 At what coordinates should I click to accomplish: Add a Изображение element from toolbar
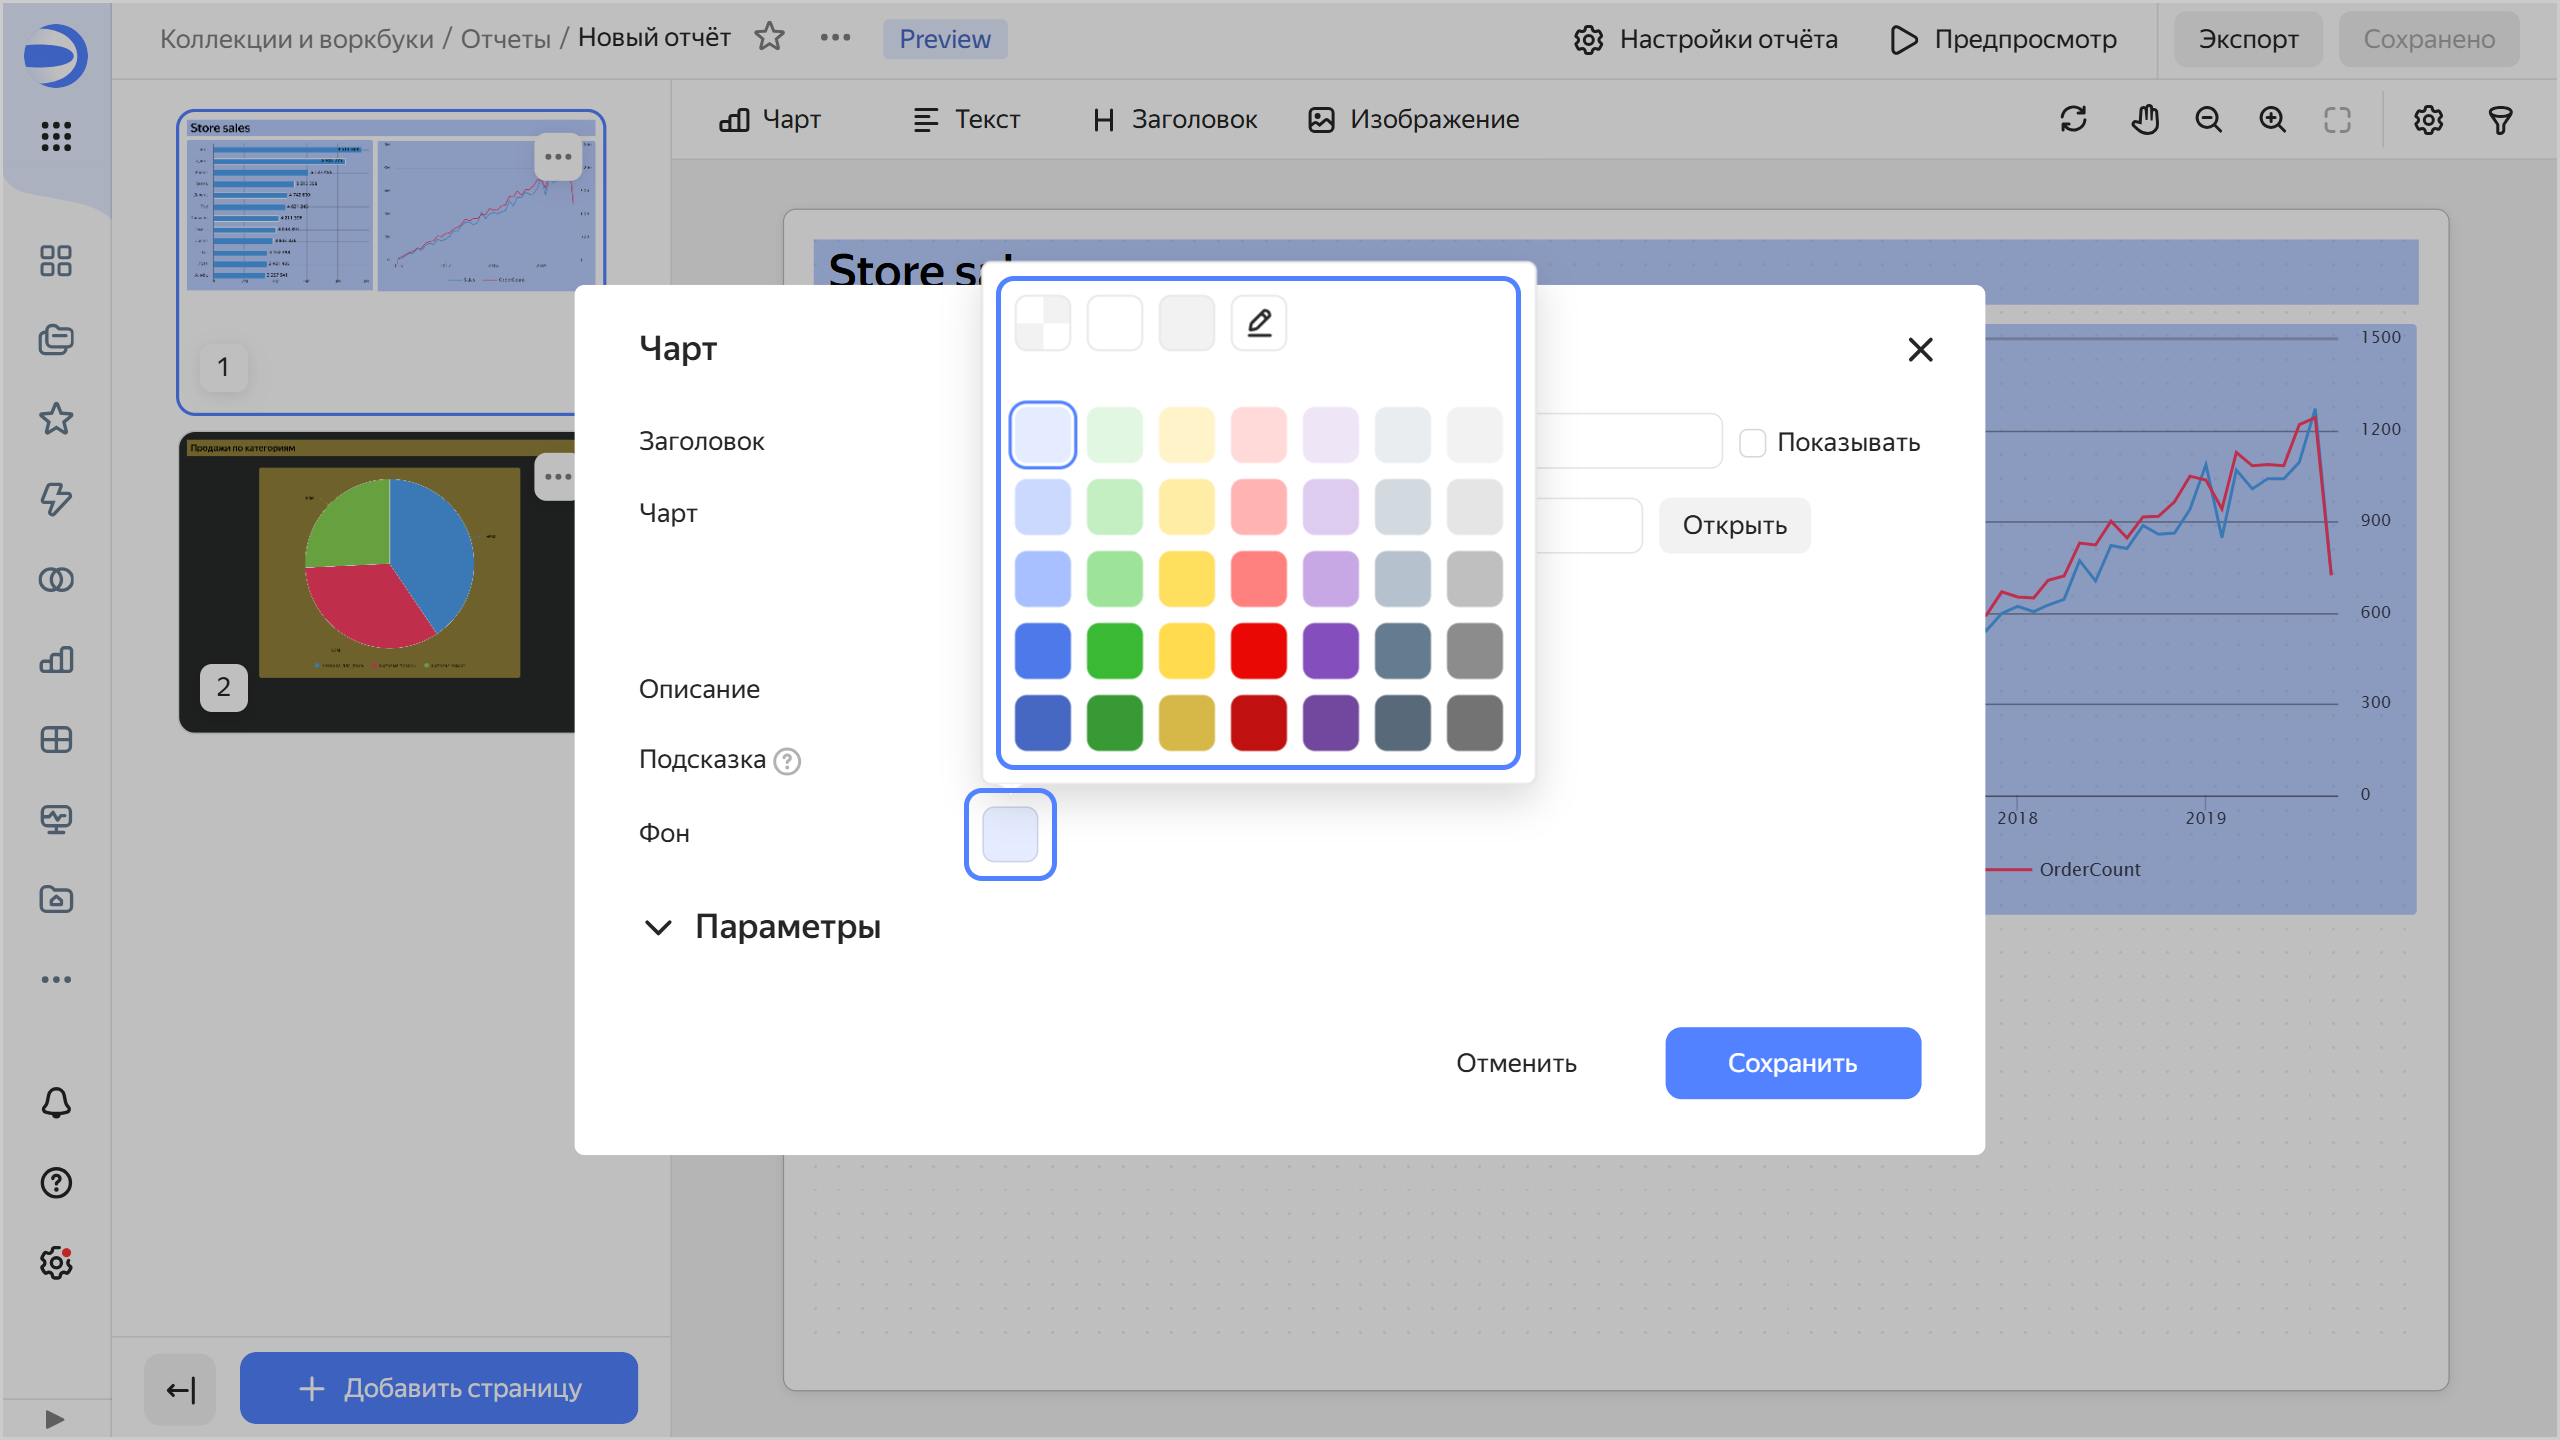(1414, 120)
